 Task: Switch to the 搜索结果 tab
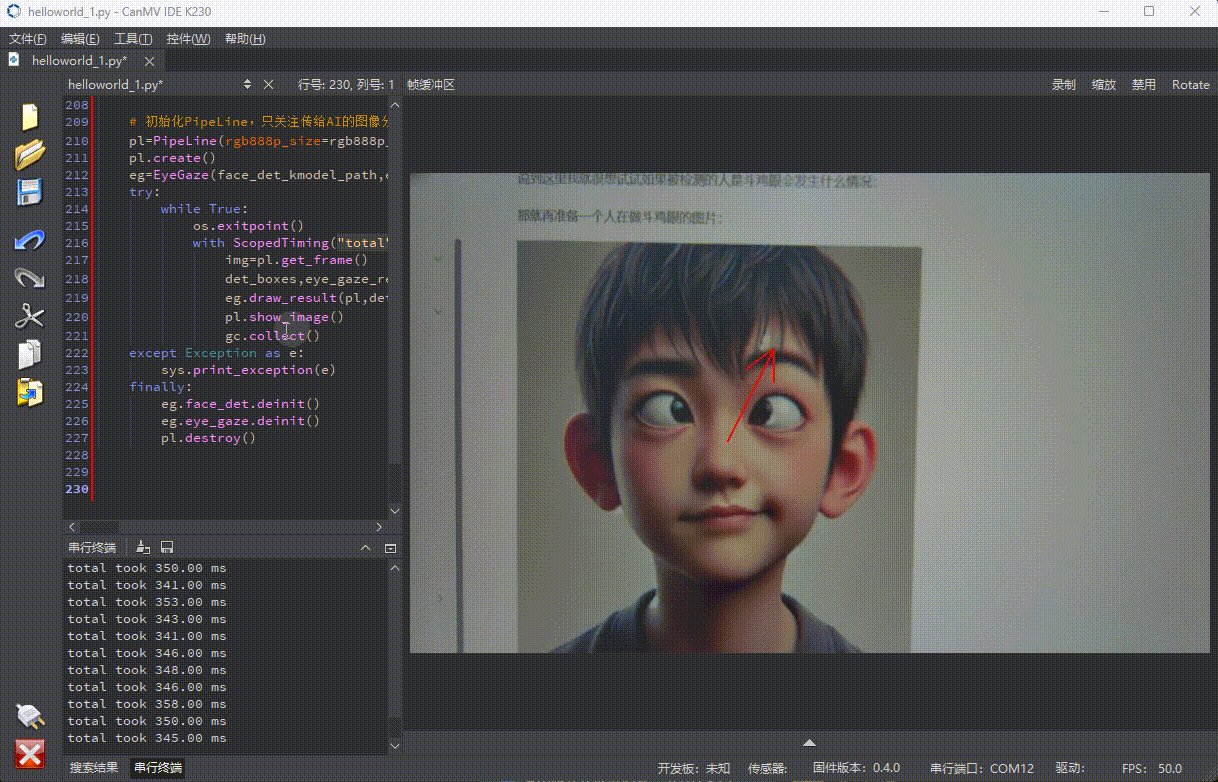coord(94,768)
